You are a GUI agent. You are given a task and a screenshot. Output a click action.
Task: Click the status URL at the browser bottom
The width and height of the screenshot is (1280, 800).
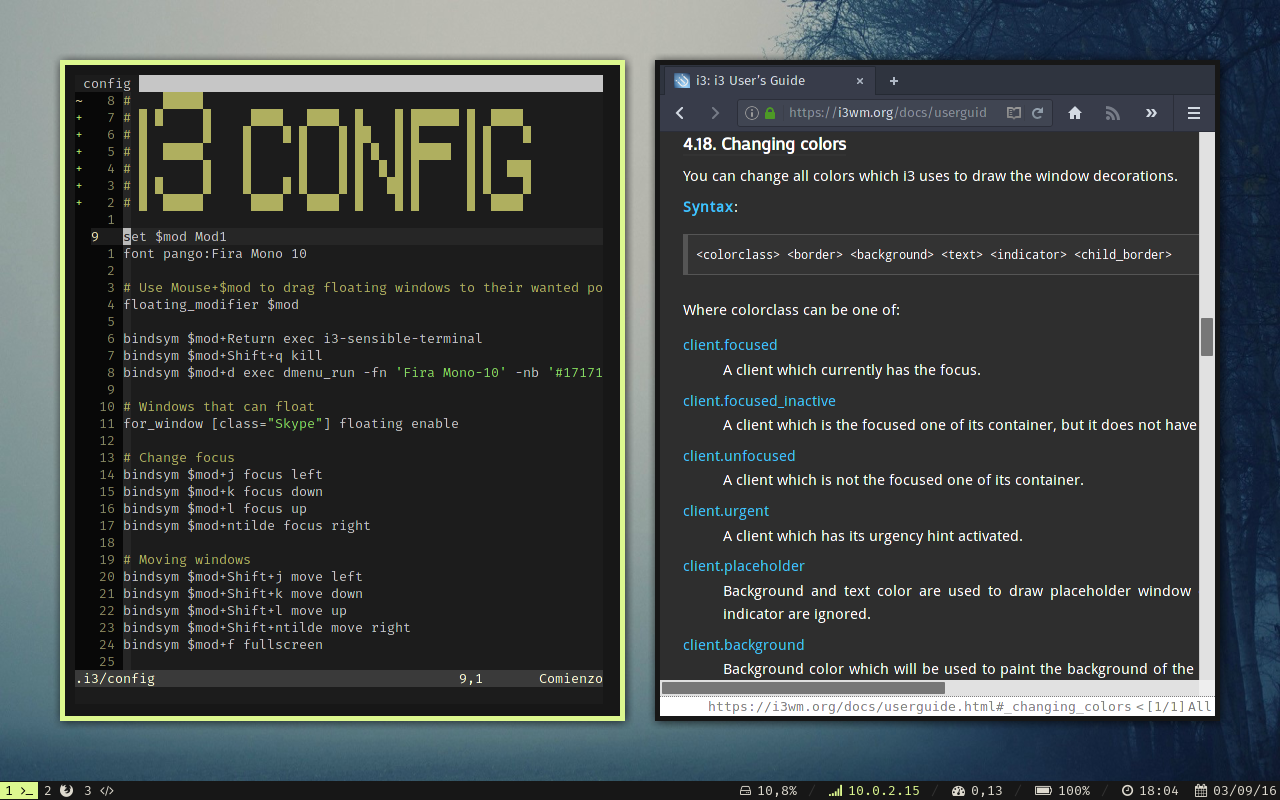(919, 706)
